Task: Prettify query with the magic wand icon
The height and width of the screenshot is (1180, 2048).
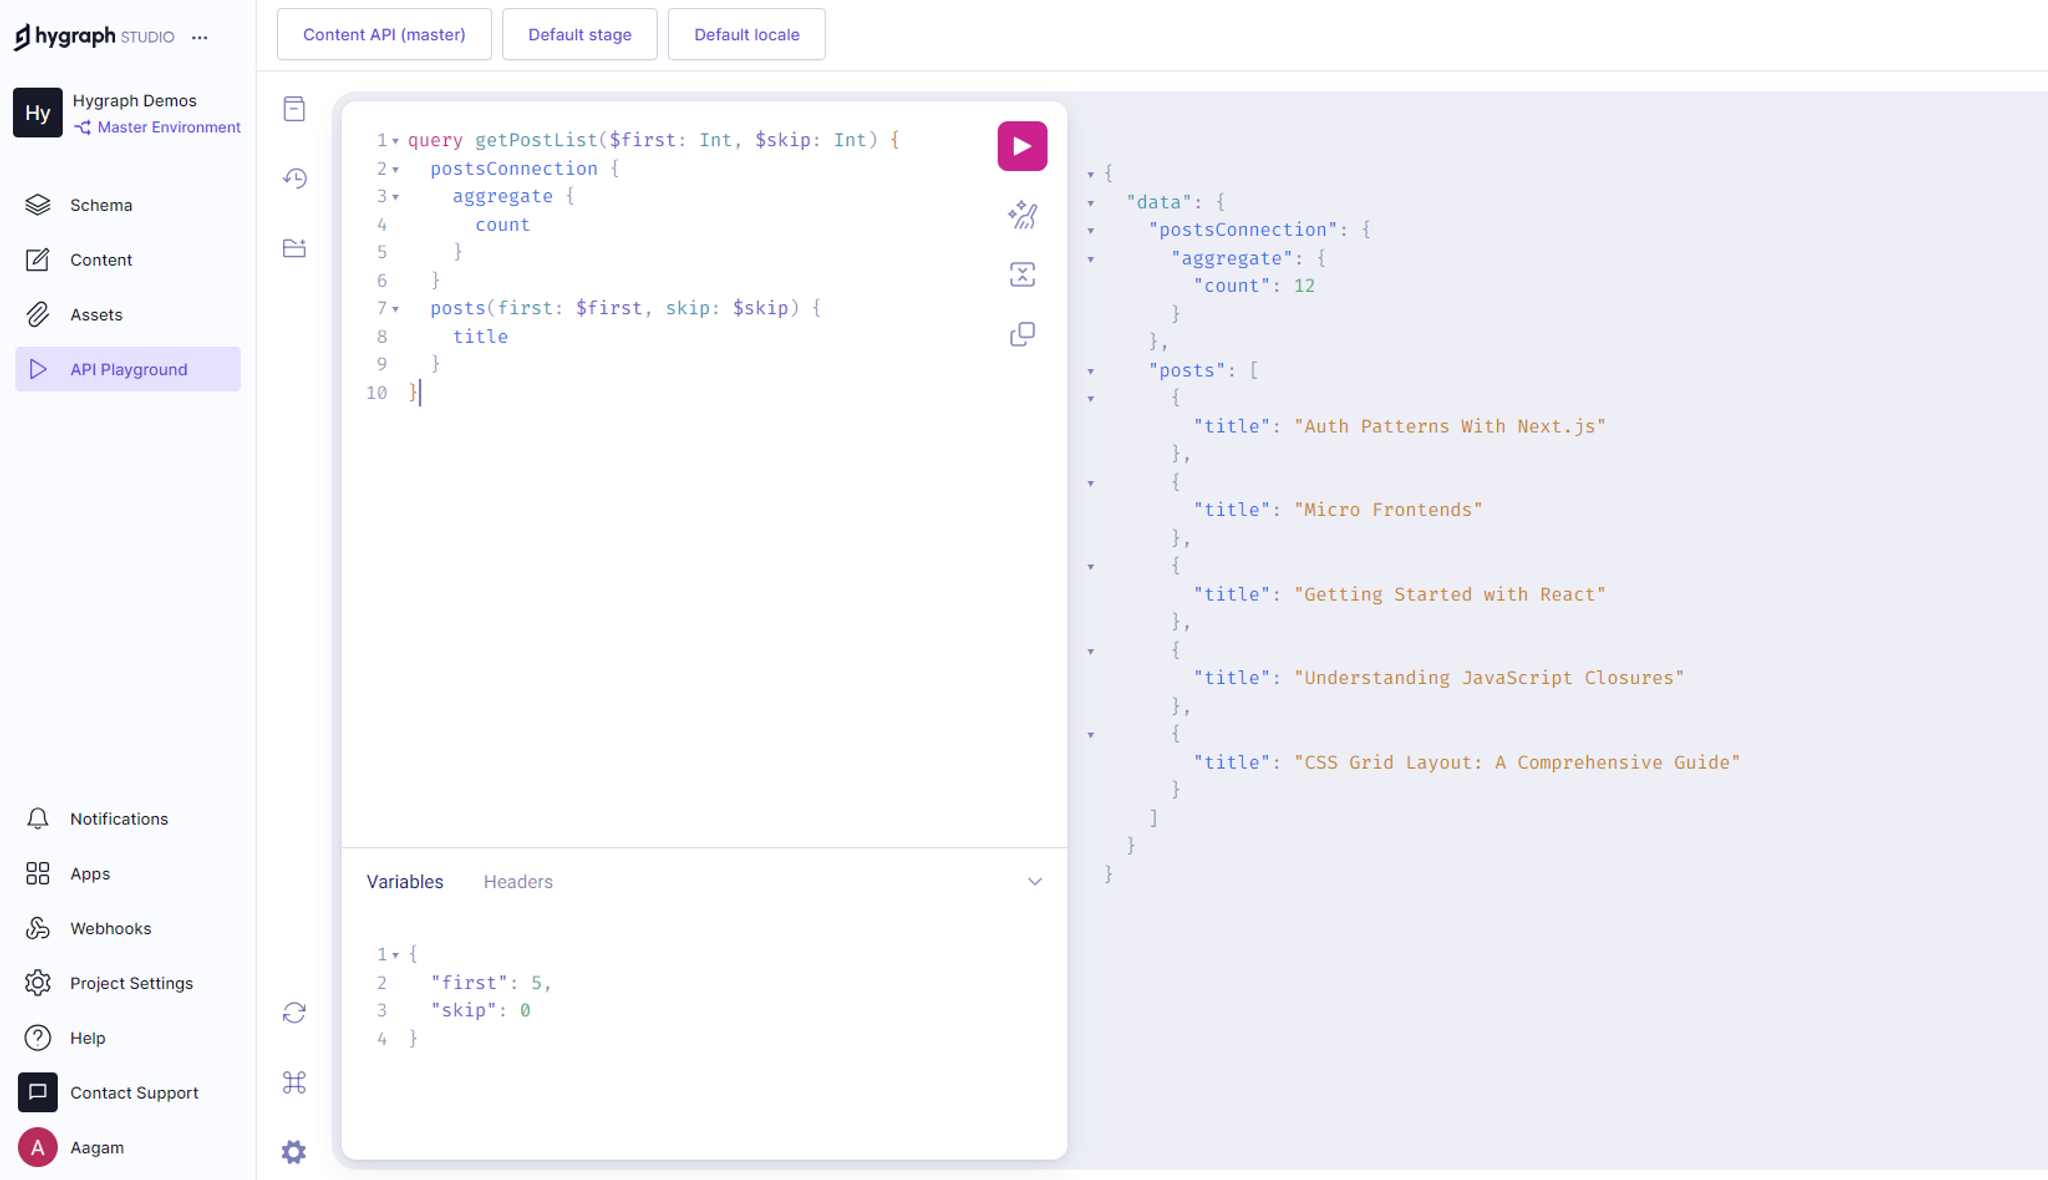Action: tap(1022, 214)
